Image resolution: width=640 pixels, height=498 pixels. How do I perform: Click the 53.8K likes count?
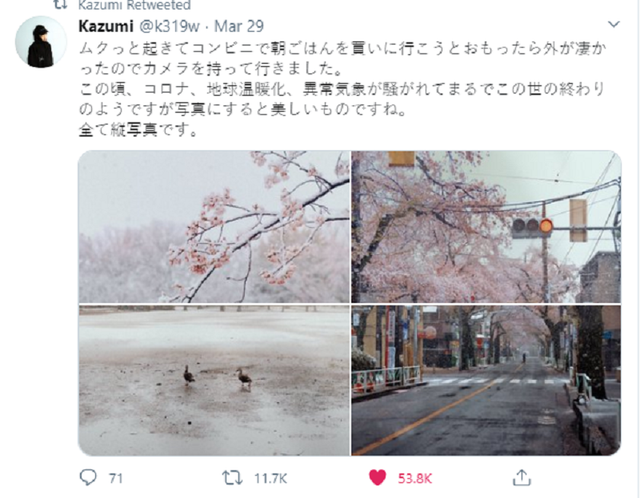[x=415, y=478]
